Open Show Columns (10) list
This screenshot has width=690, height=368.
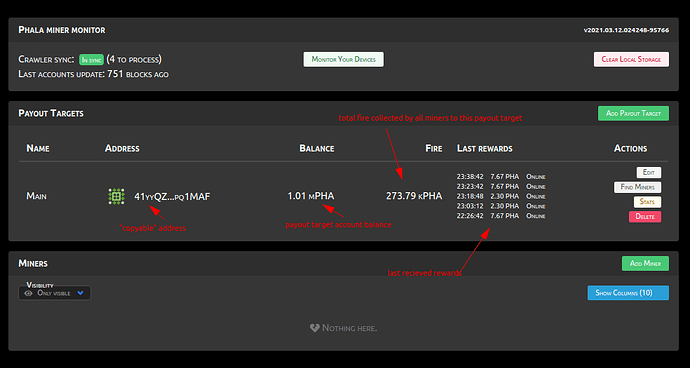pyautogui.click(x=628, y=293)
